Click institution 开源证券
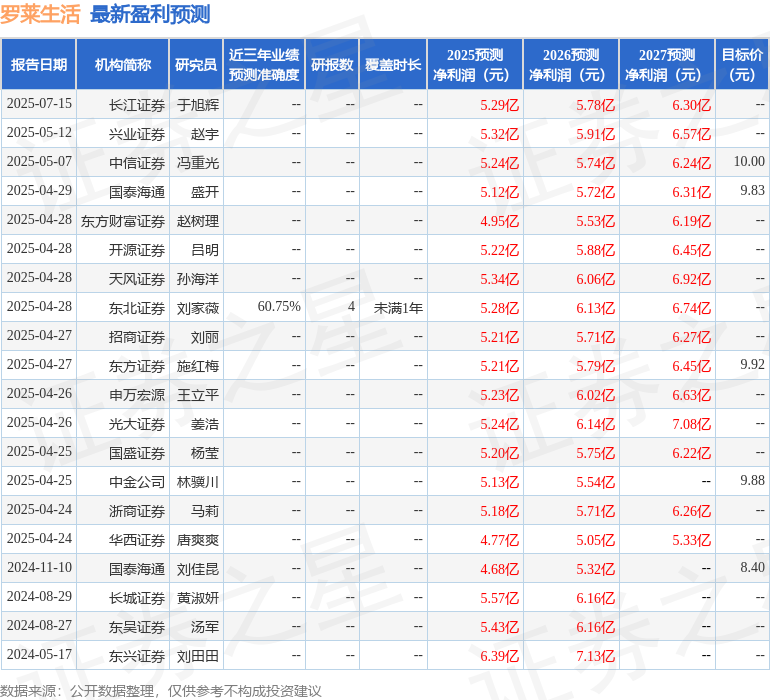This screenshot has width=770, height=700. click(x=137, y=250)
